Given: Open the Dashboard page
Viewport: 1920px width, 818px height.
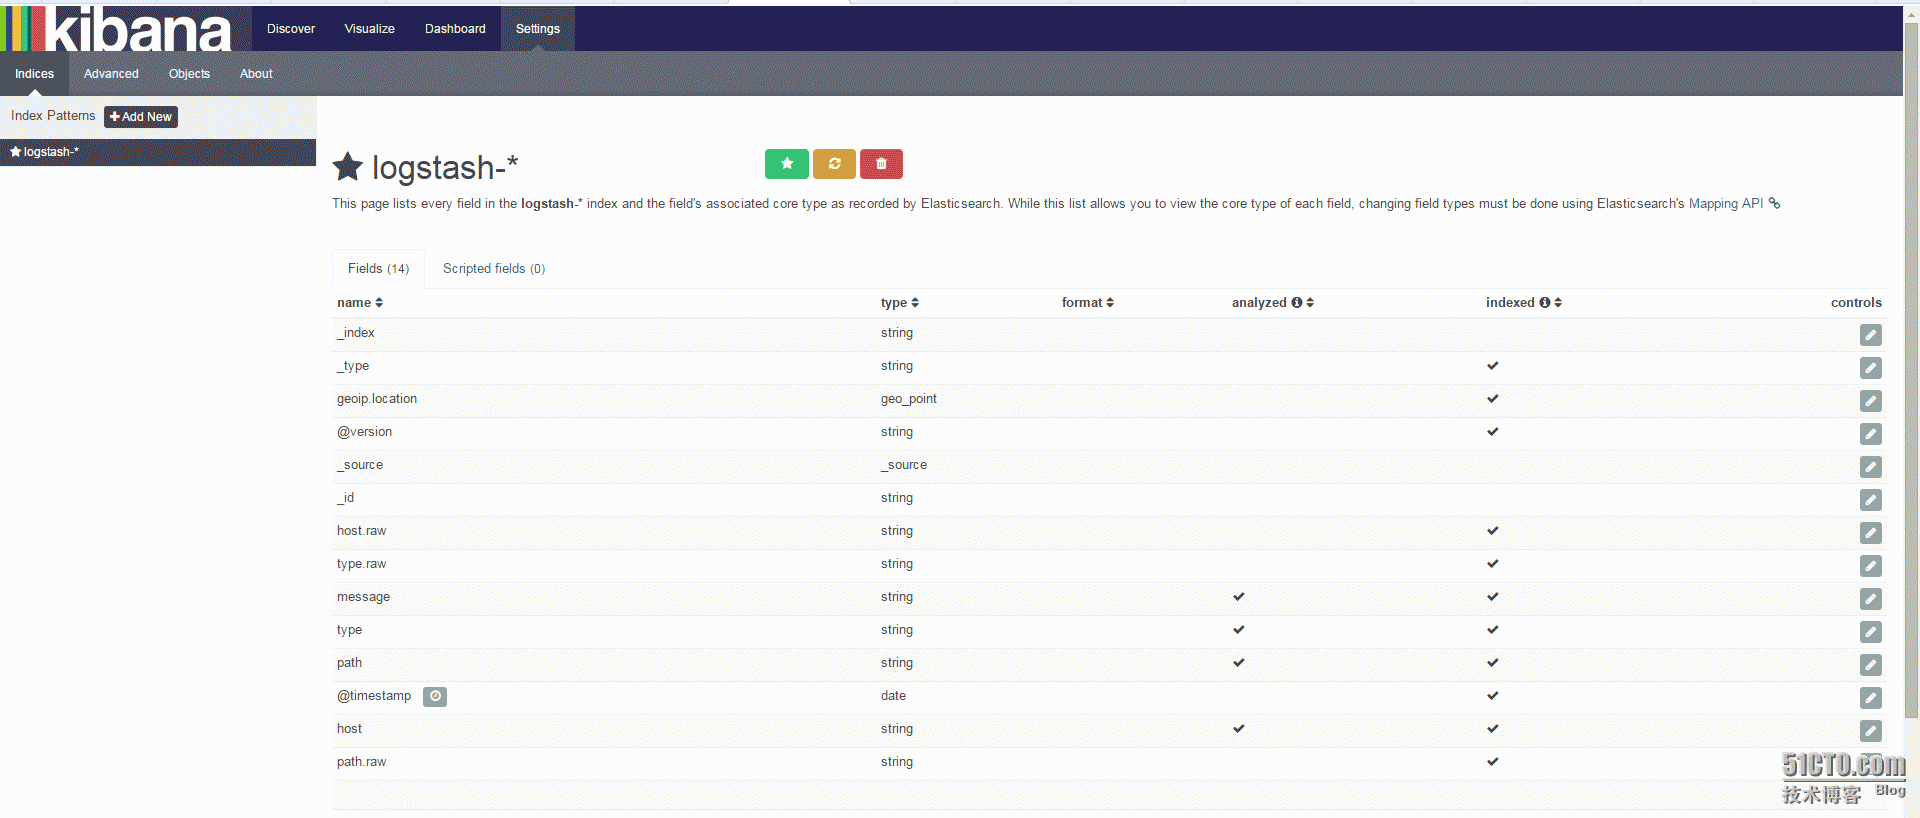Looking at the screenshot, I should pyautogui.click(x=455, y=29).
